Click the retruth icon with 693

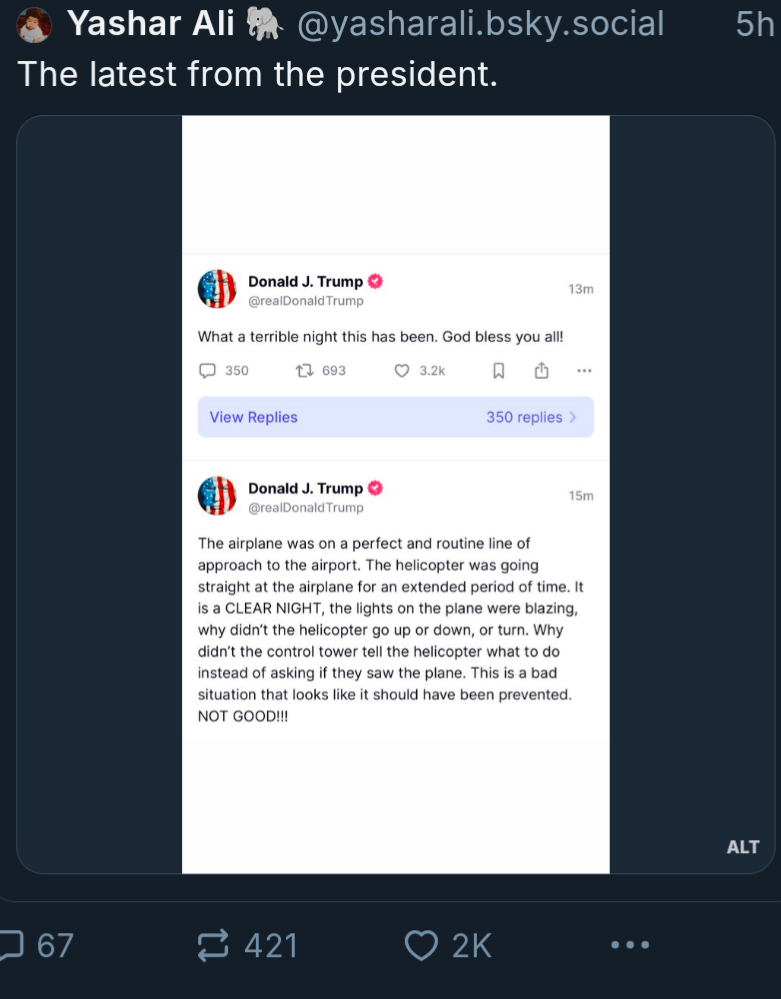(x=305, y=370)
